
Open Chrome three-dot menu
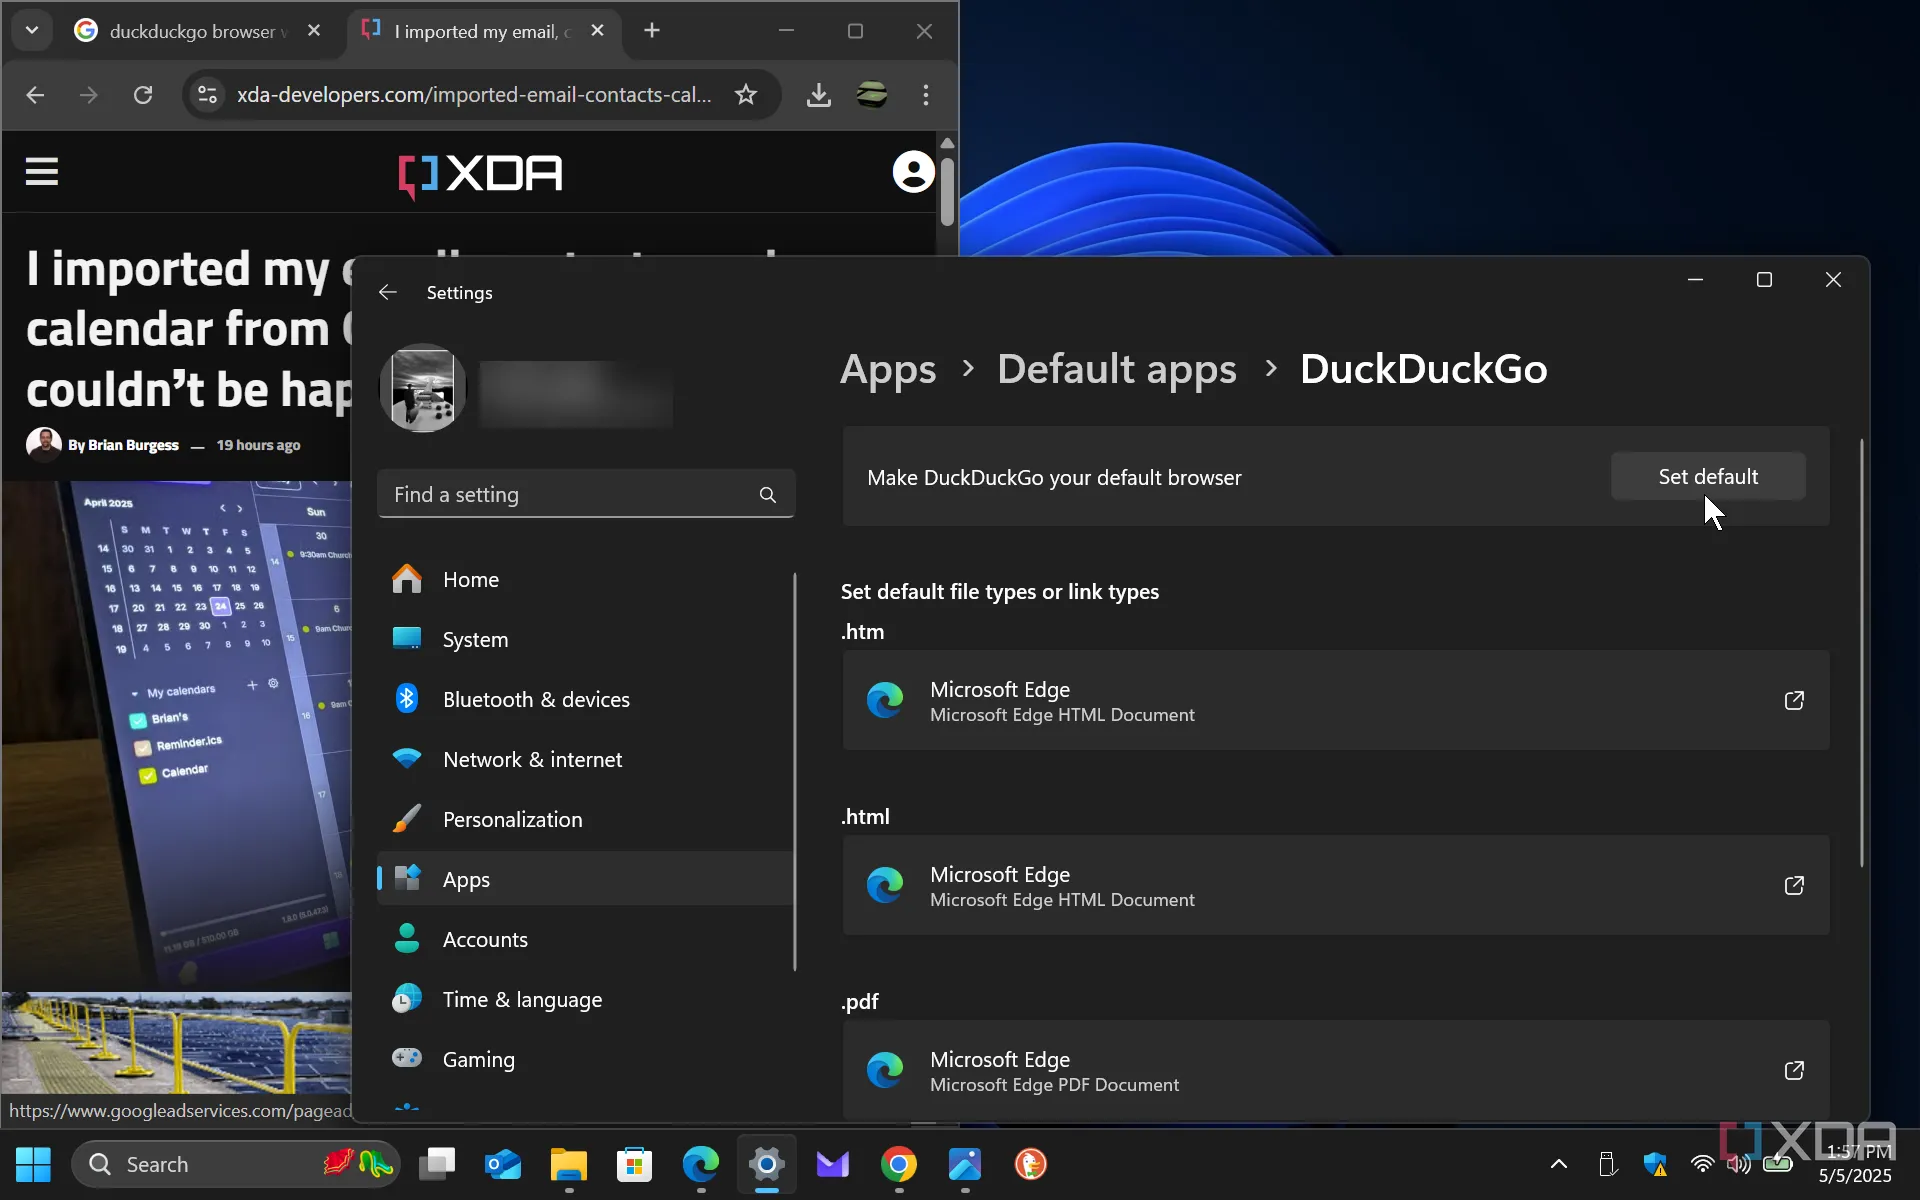pos(926,95)
